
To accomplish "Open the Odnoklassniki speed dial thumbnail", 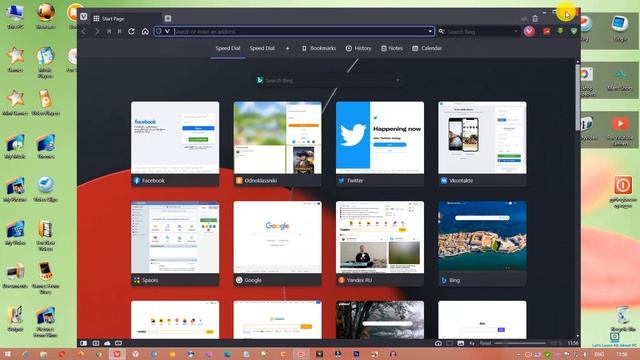I will (x=278, y=144).
